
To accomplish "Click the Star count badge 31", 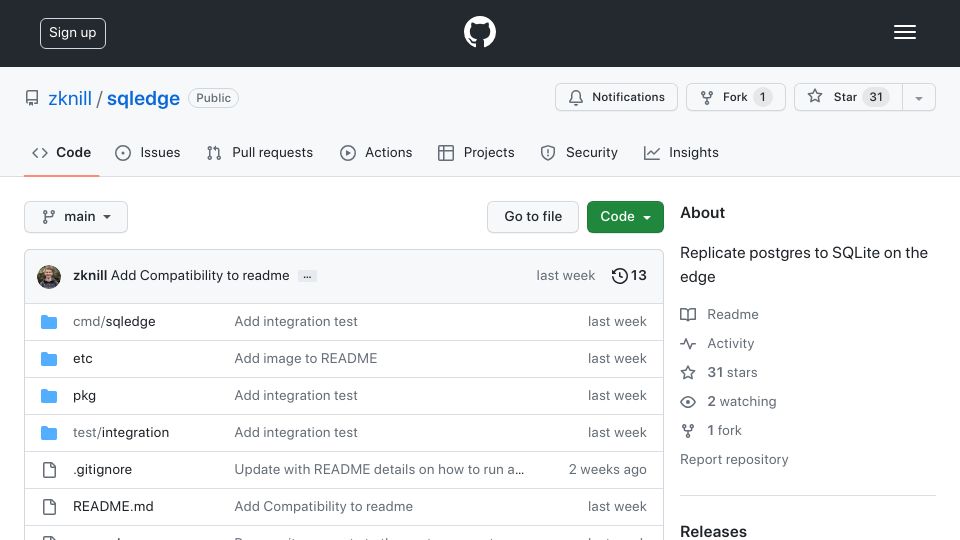I will [876, 97].
